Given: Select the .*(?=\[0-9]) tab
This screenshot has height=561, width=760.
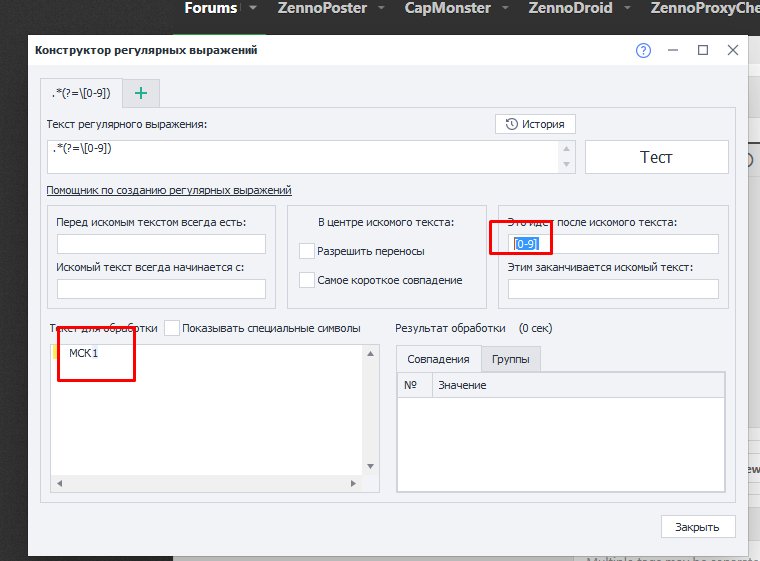Looking at the screenshot, I should [x=81, y=93].
